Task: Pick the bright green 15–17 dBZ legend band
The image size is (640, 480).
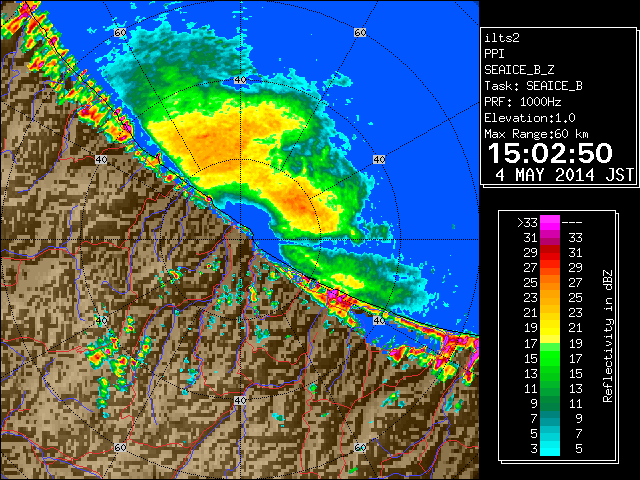Action: coord(550,358)
